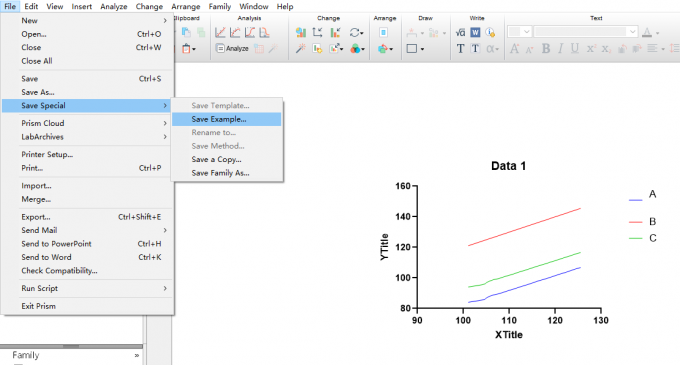This screenshot has height=365, width=680.
Task: Expand the rectangle shape dropdown in Draw
Action: point(422,49)
